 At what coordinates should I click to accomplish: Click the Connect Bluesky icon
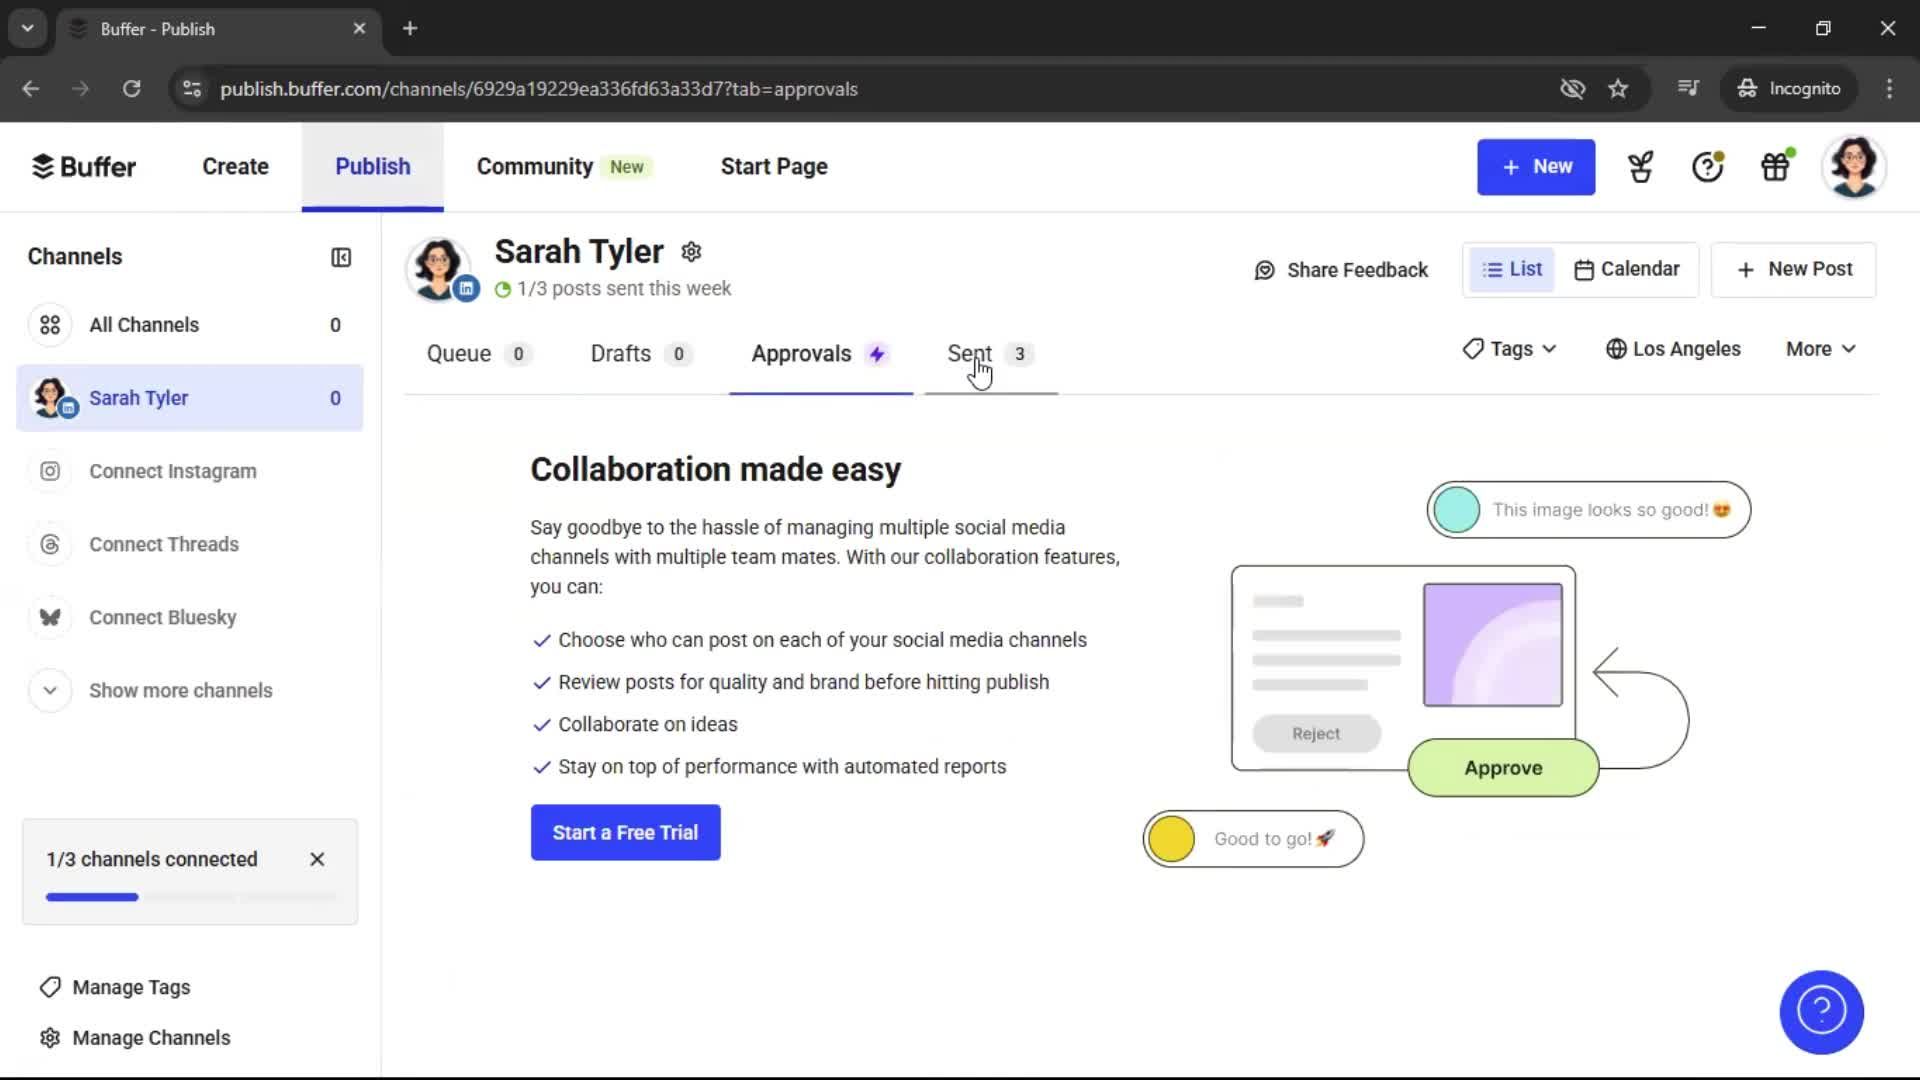pyautogui.click(x=50, y=617)
